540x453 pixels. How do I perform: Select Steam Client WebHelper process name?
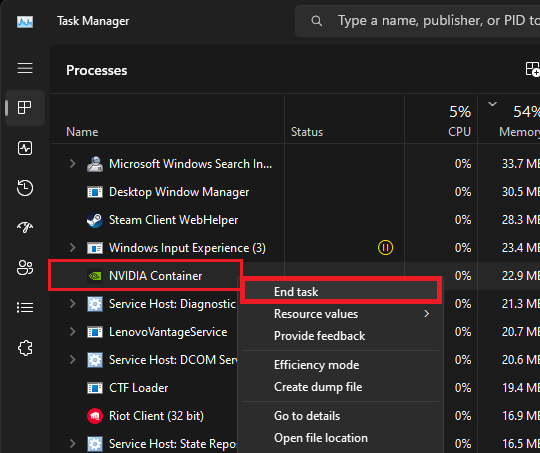click(x=173, y=220)
